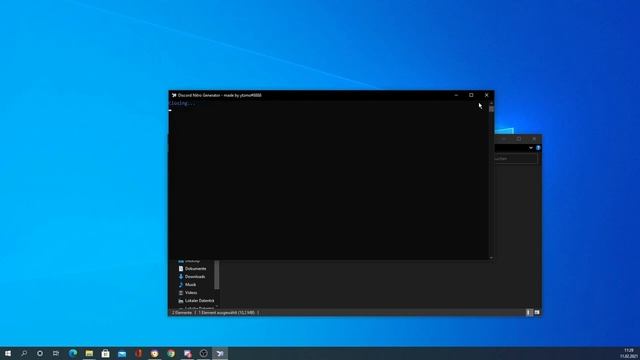640x360 pixels.
Task: Click the taskbar clock and date
Action: (629, 353)
